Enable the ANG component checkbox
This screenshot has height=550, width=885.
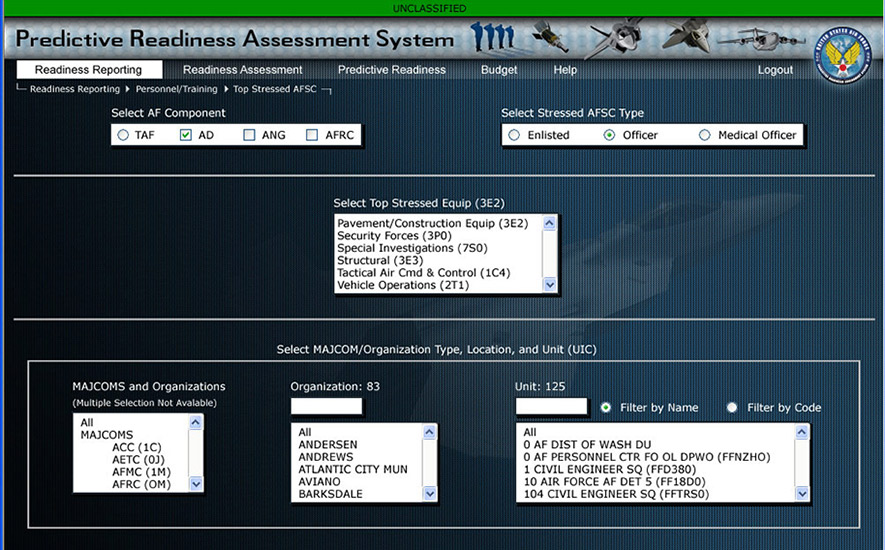249,135
